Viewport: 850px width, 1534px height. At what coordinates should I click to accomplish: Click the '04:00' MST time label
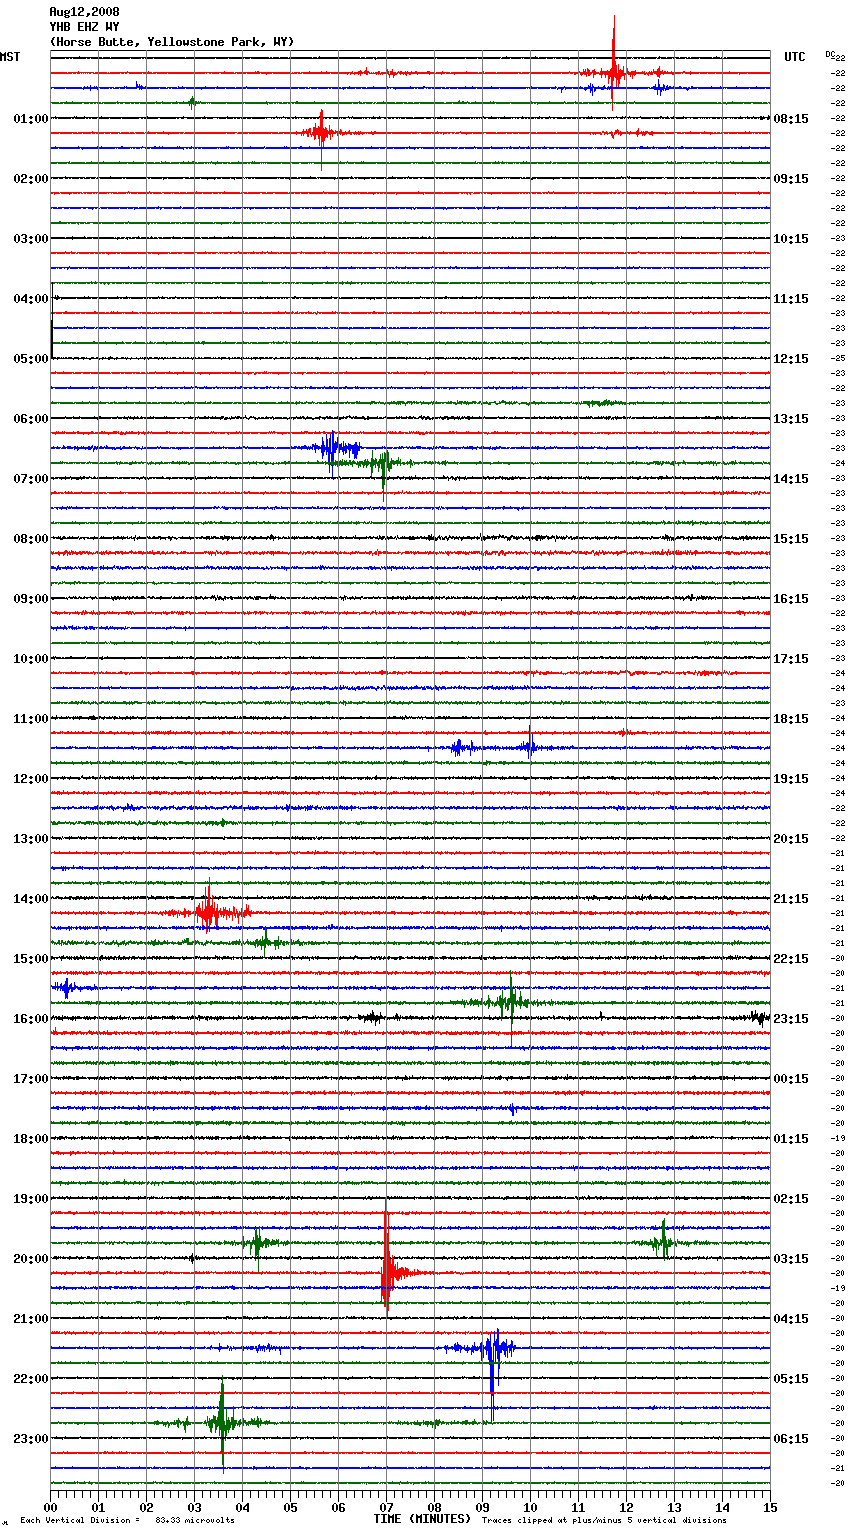pyautogui.click(x=31, y=299)
